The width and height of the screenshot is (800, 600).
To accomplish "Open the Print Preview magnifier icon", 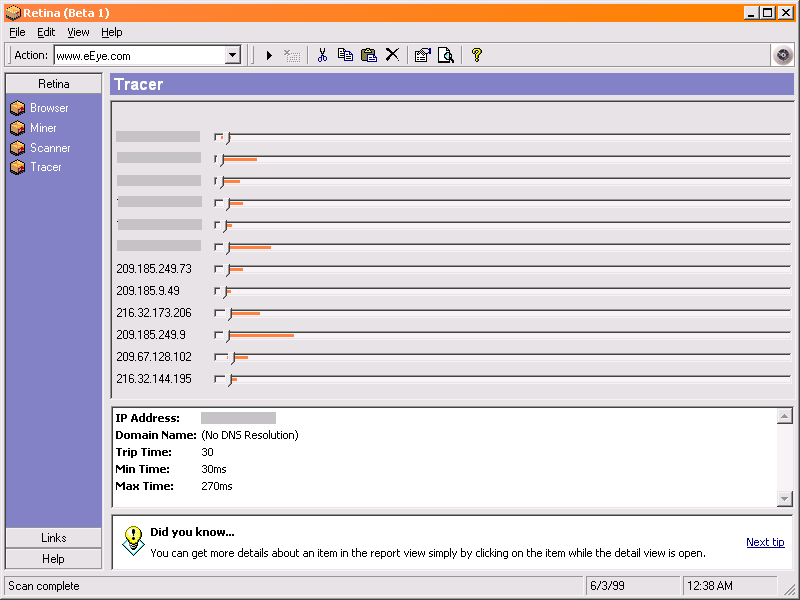I will [x=446, y=55].
